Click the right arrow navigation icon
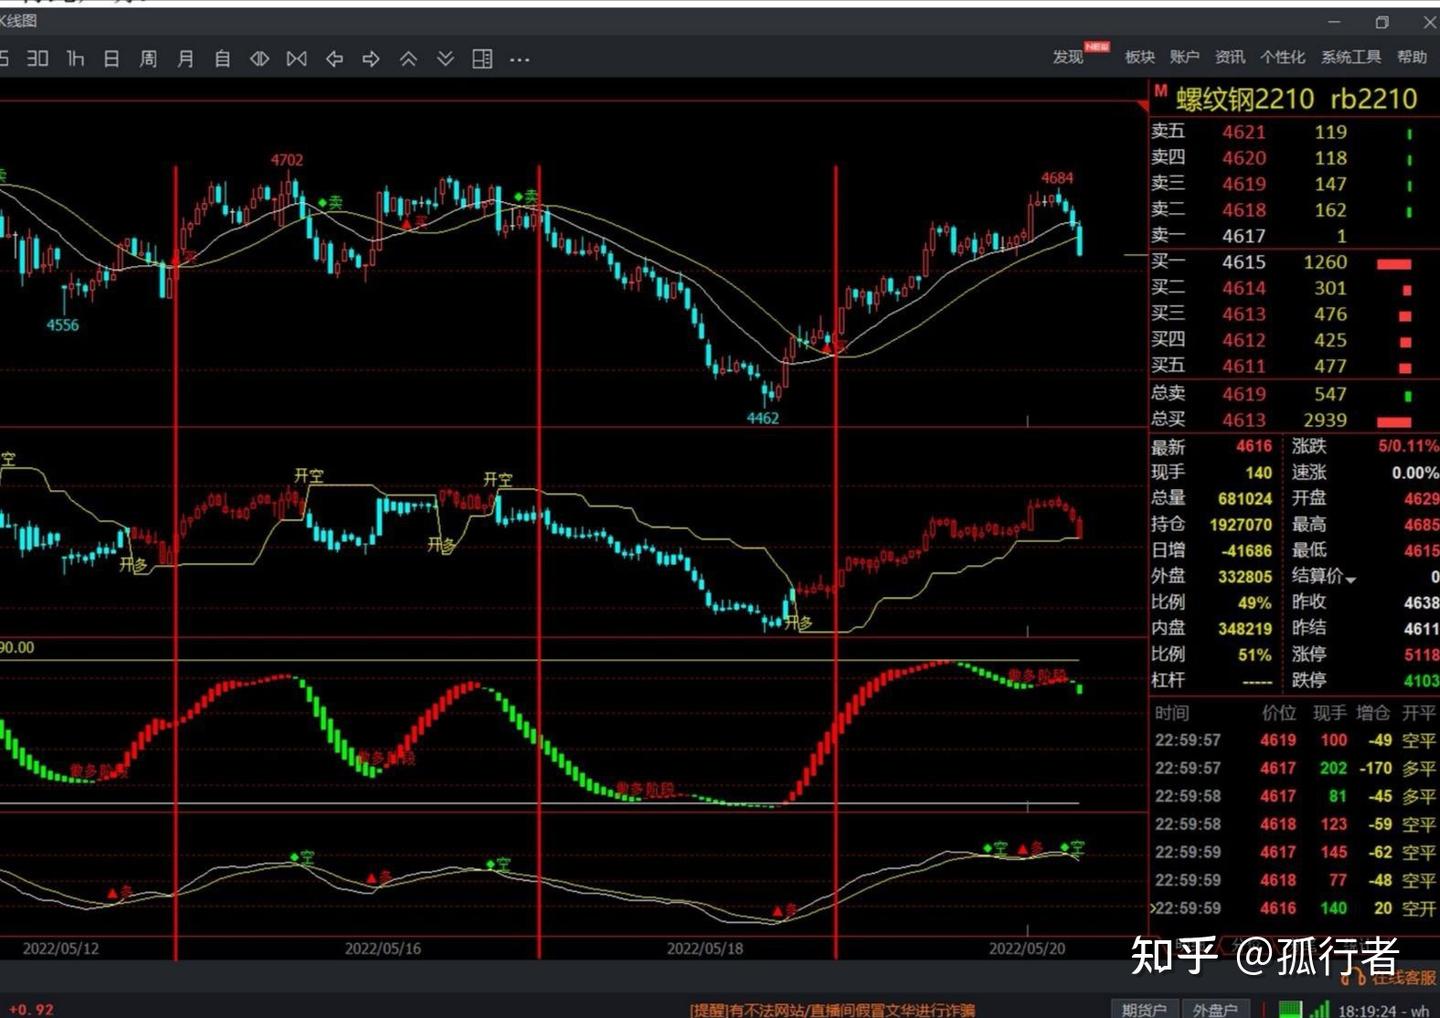The height and width of the screenshot is (1018, 1440). (371, 59)
